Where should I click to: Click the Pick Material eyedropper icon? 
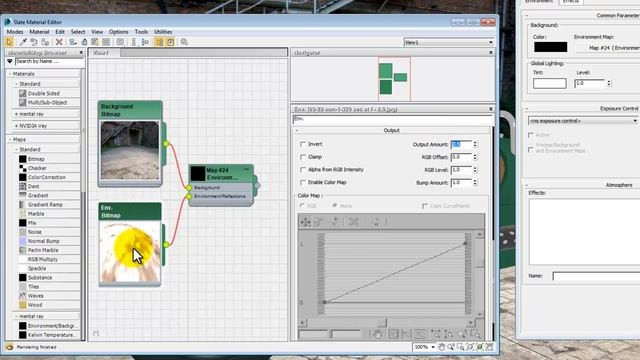(x=23, y=42)
